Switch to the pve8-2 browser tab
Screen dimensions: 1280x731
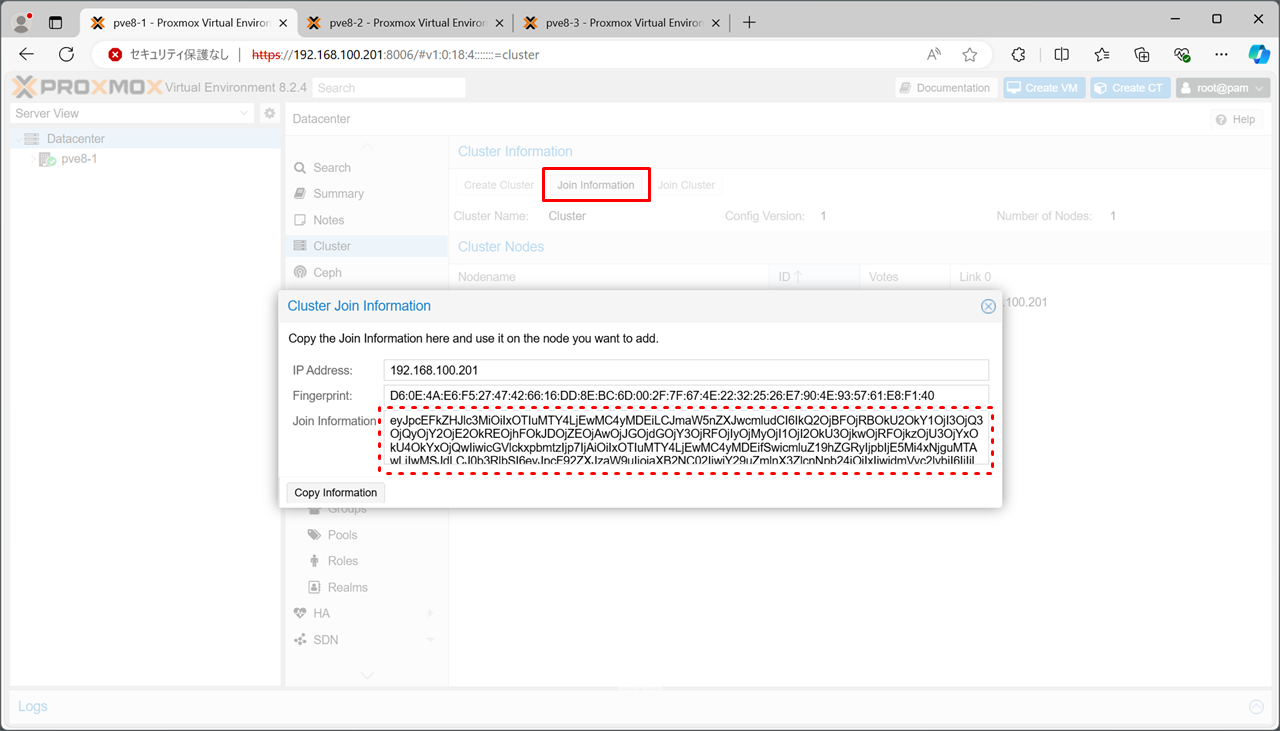pos(401,22)
